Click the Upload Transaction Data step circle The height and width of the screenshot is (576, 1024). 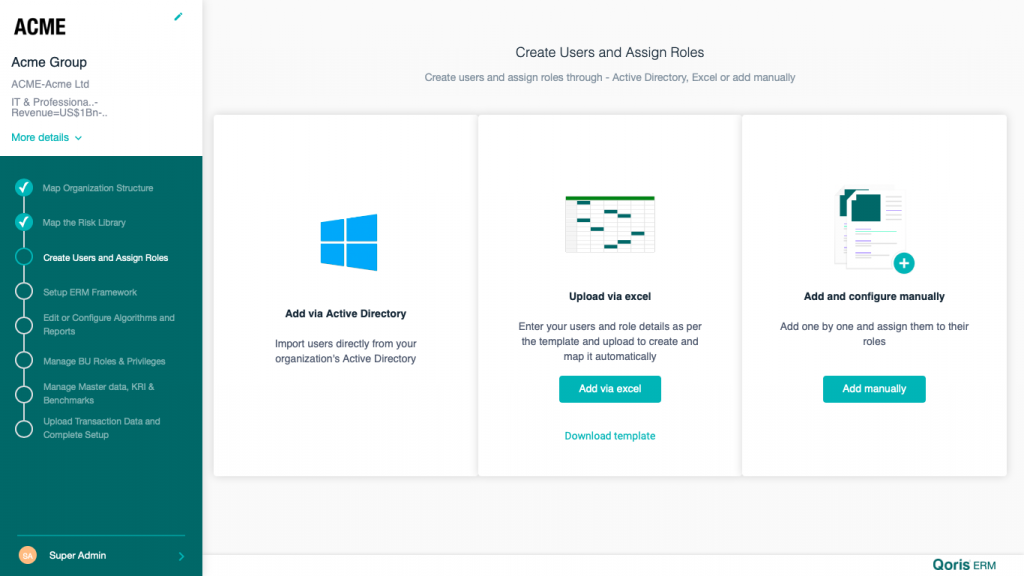[x=24, y=429]
